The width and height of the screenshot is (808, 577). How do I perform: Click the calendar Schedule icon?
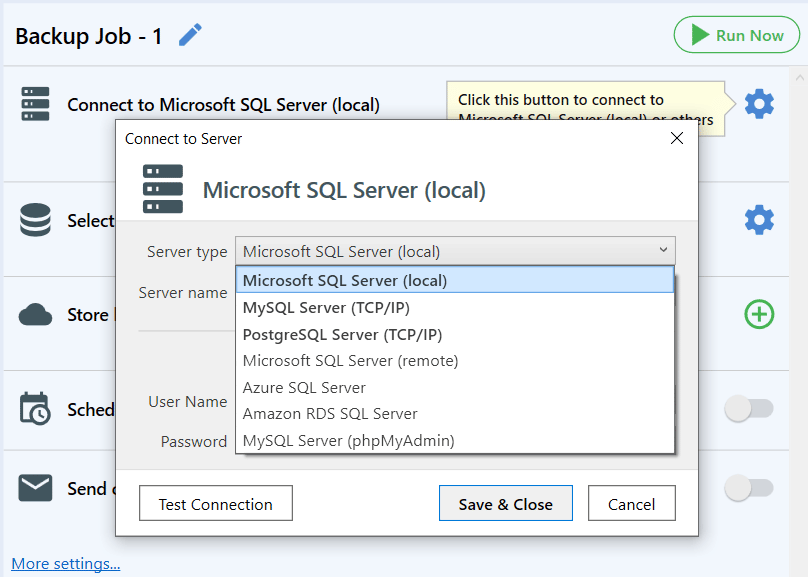point(35,409)
